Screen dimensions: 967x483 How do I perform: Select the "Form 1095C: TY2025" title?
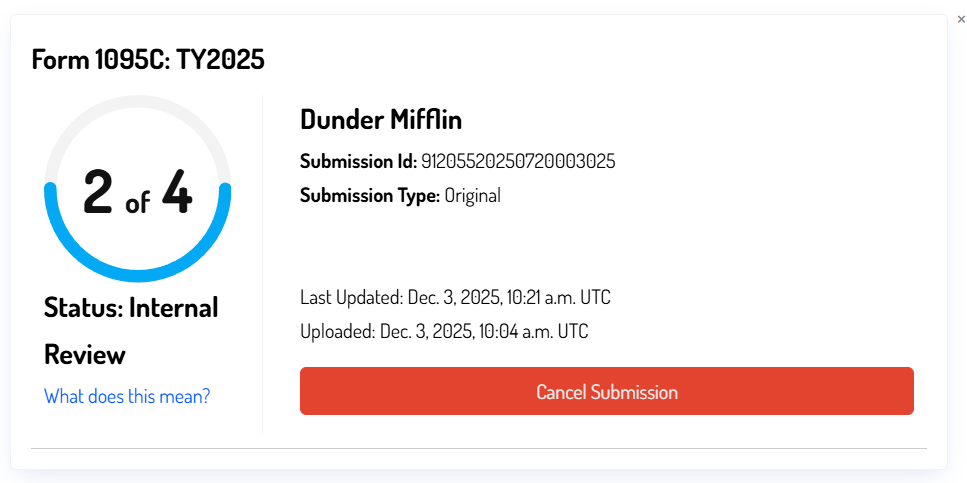pos(148,60)
